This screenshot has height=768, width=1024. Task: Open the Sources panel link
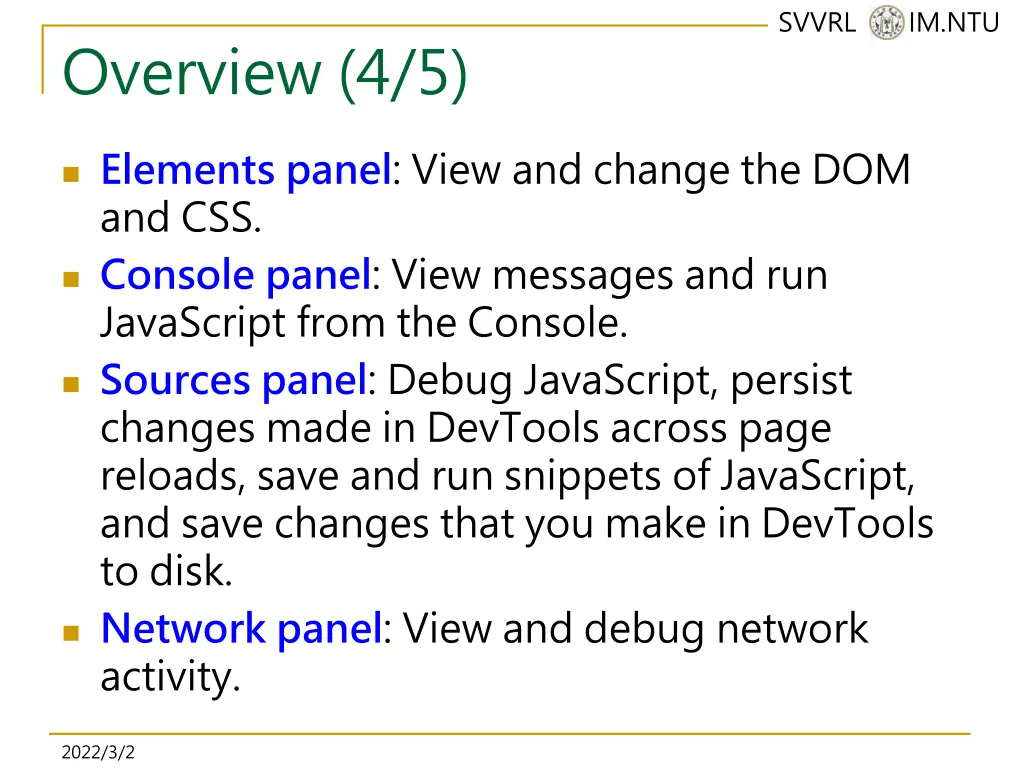(234, 381)
